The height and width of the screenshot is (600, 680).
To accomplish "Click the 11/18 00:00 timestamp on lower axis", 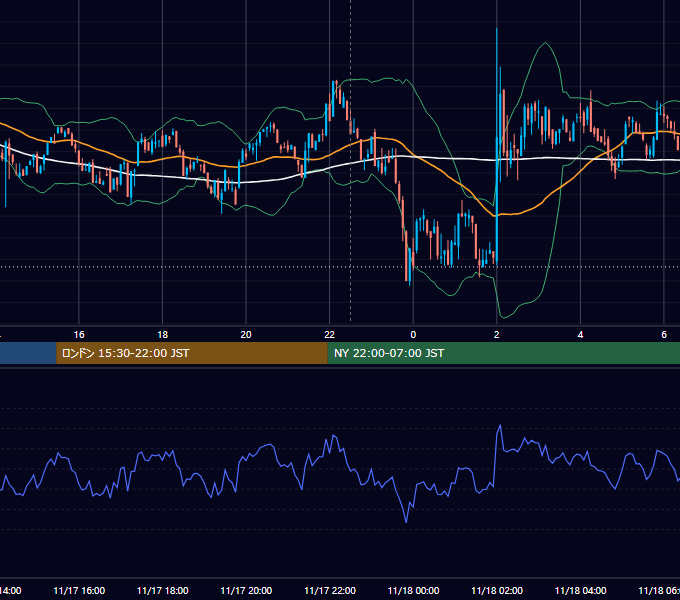I will (x=413, y=590).
